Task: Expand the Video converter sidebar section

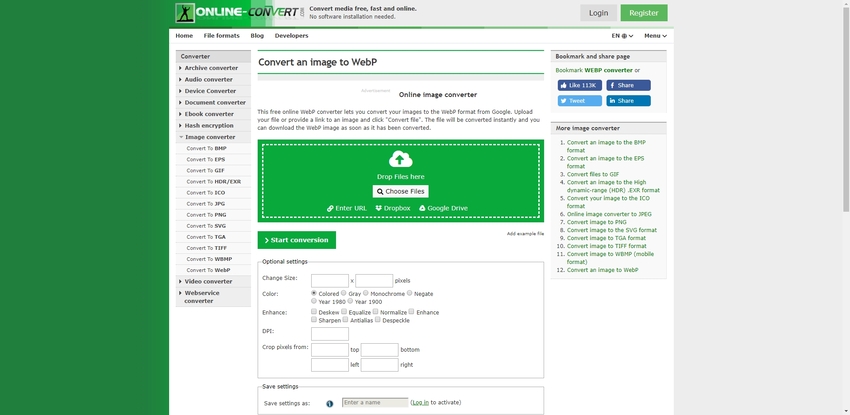Action: pos(207,281)
